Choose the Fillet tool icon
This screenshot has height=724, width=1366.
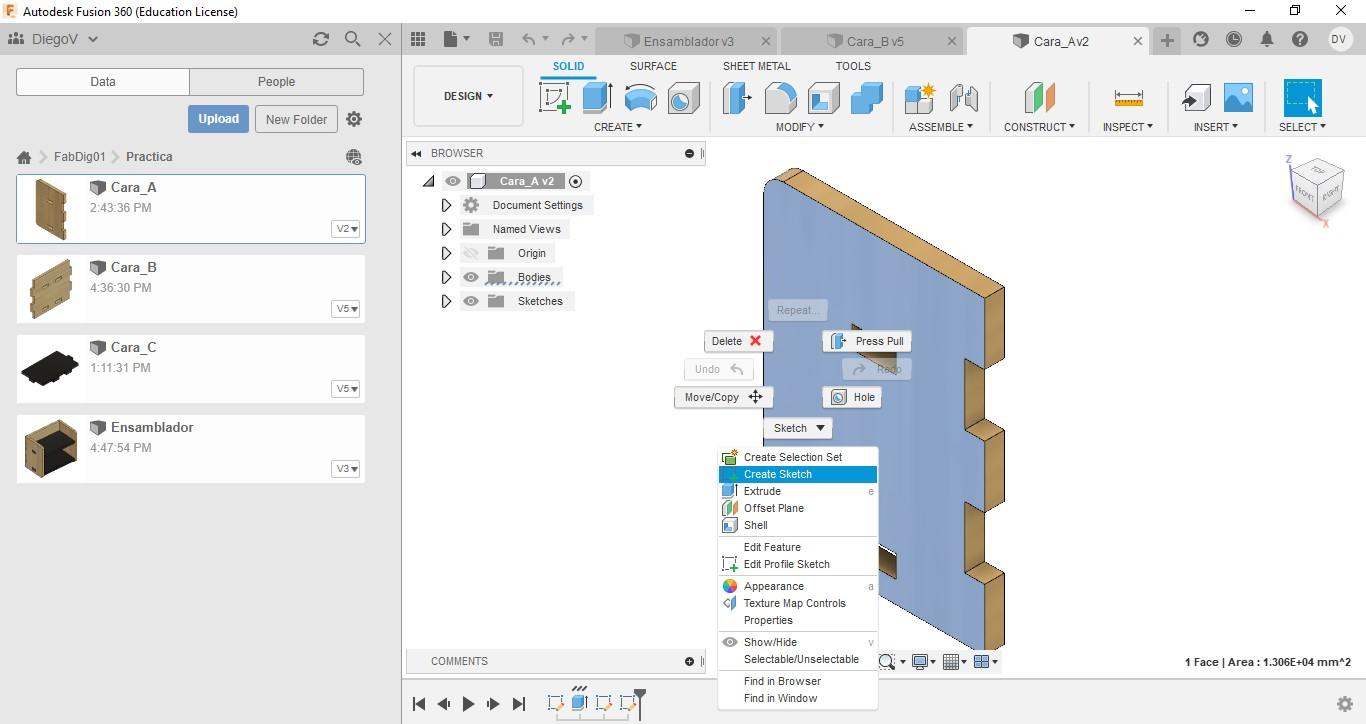pyautogui.click(x=780, y=98)
